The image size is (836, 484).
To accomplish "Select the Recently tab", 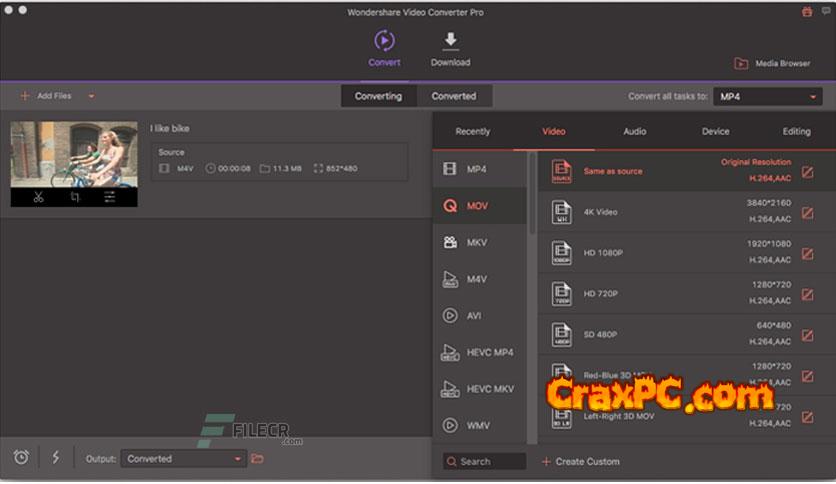I will pyautogui.click(x=472, y=131).
